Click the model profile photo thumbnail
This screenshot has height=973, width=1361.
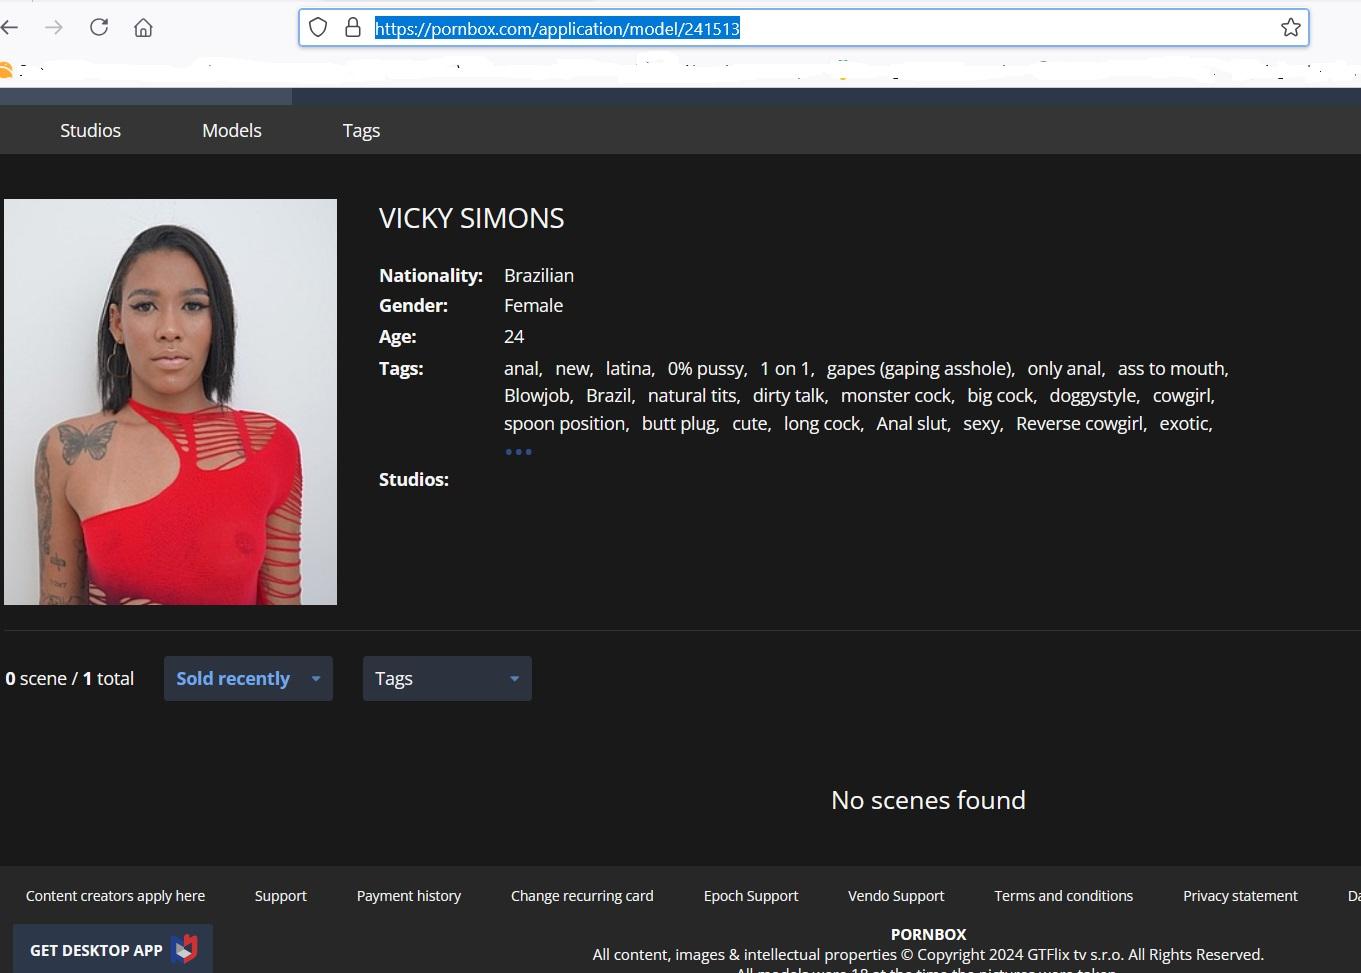tap(170, 402)
